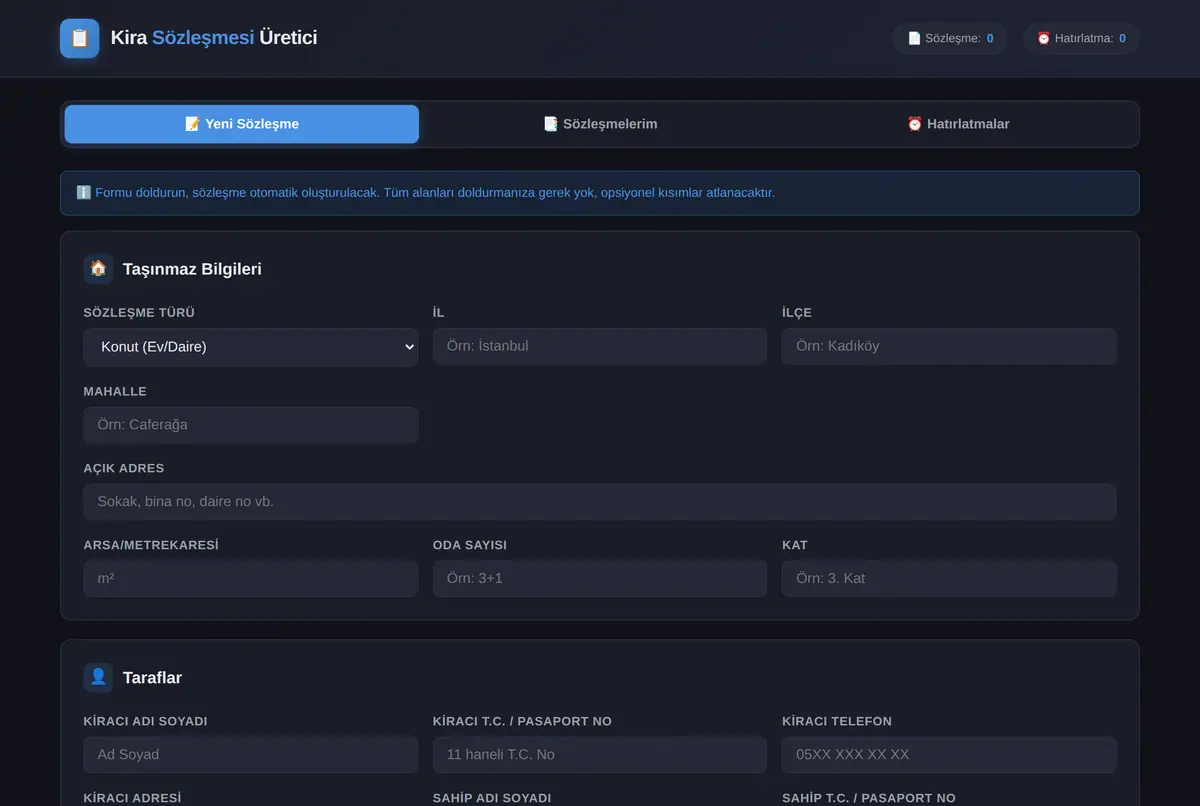Select the Kiracı Adı Soyadı field
Image resolution: width=1200 pixels, height=806 pixels.
tap(251, 754)
